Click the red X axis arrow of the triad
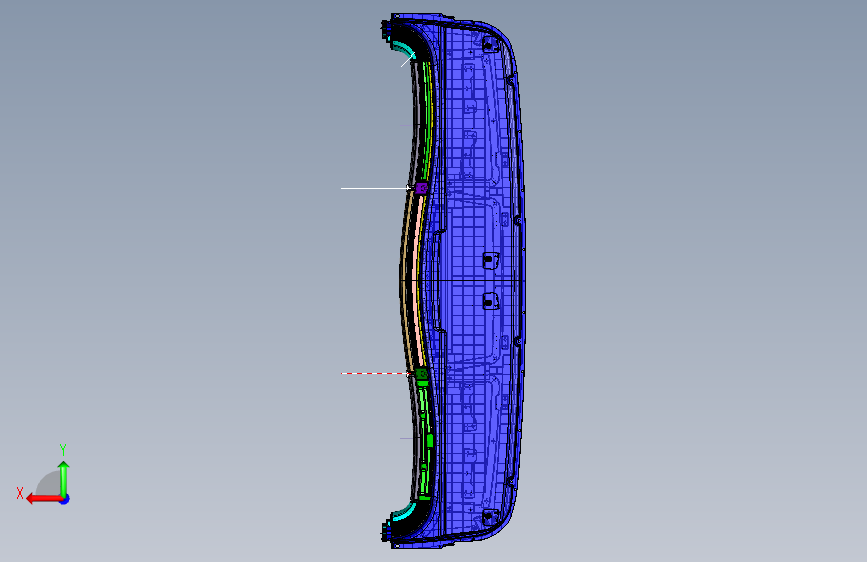867x562 pixels. tap(44, 499)
